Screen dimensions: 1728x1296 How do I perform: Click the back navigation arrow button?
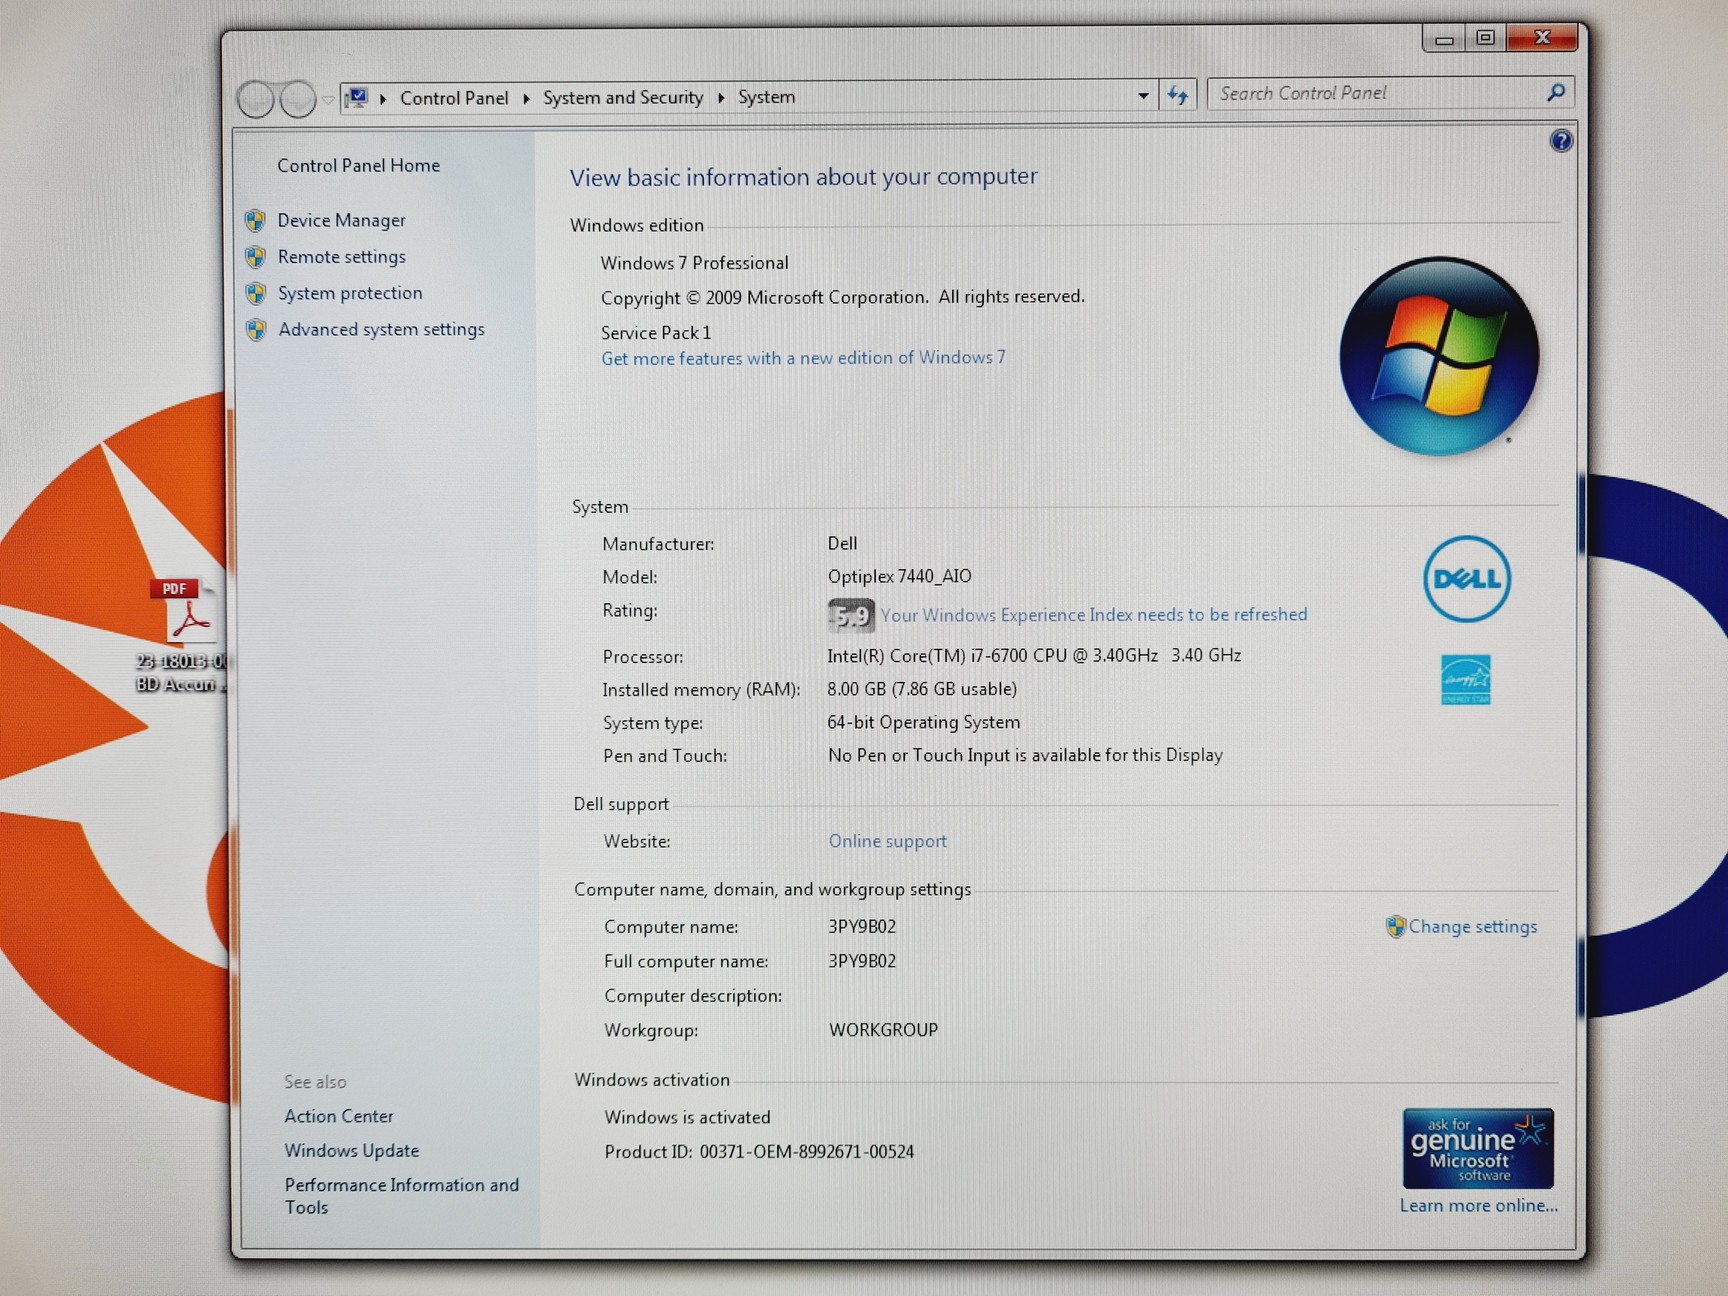(256, 99)
